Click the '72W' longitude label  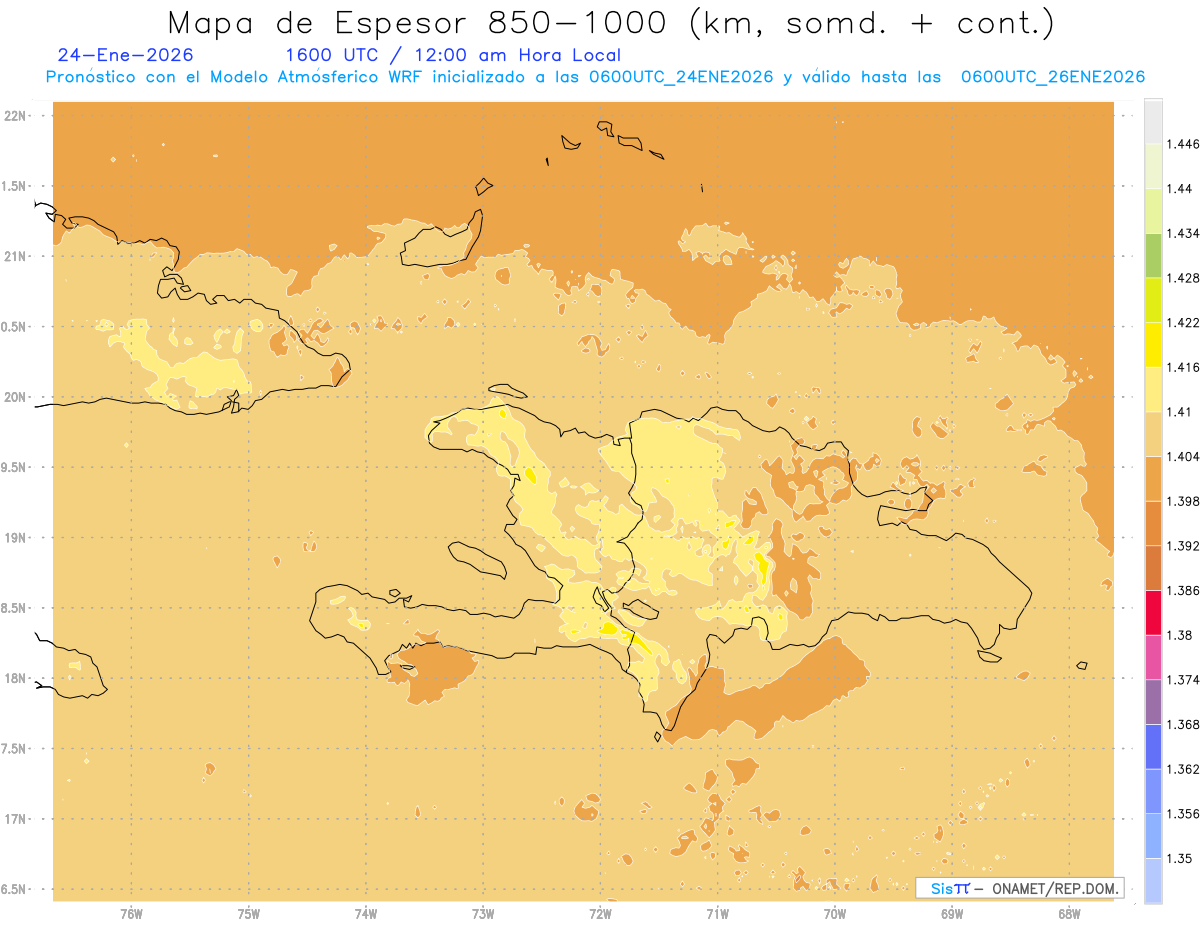(x=600, y=914)
